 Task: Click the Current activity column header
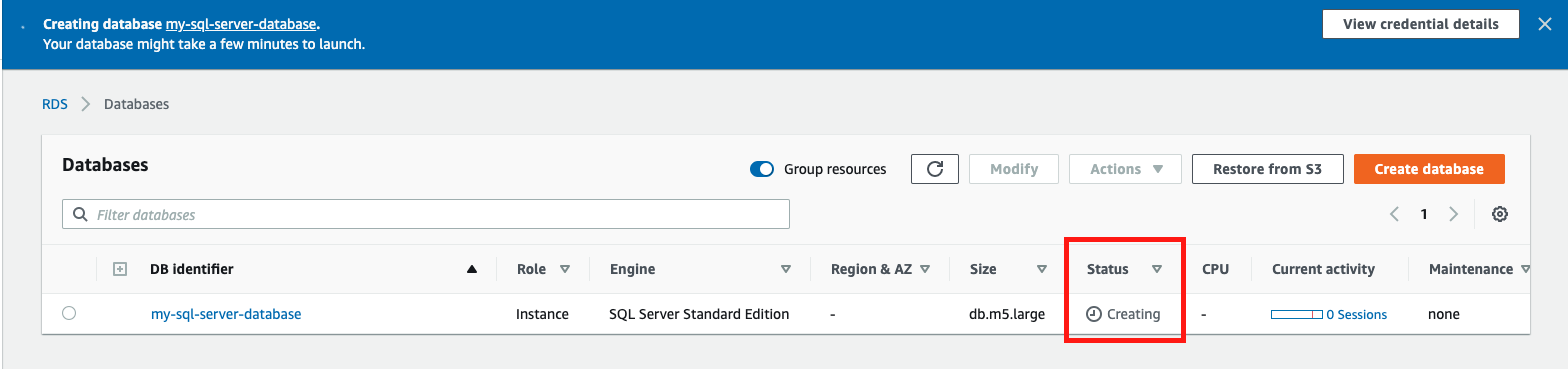tap(1323, 269)
